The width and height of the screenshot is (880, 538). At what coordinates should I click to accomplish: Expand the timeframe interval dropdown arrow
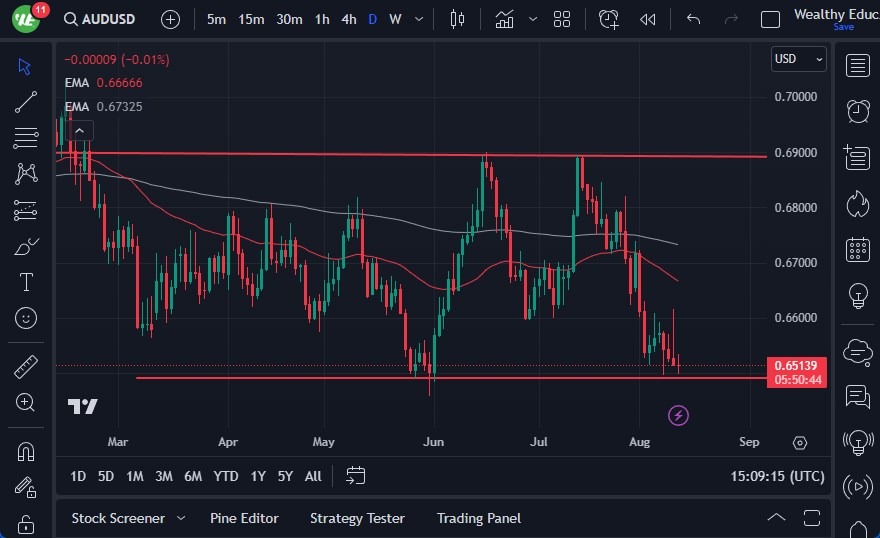[418, 19]
